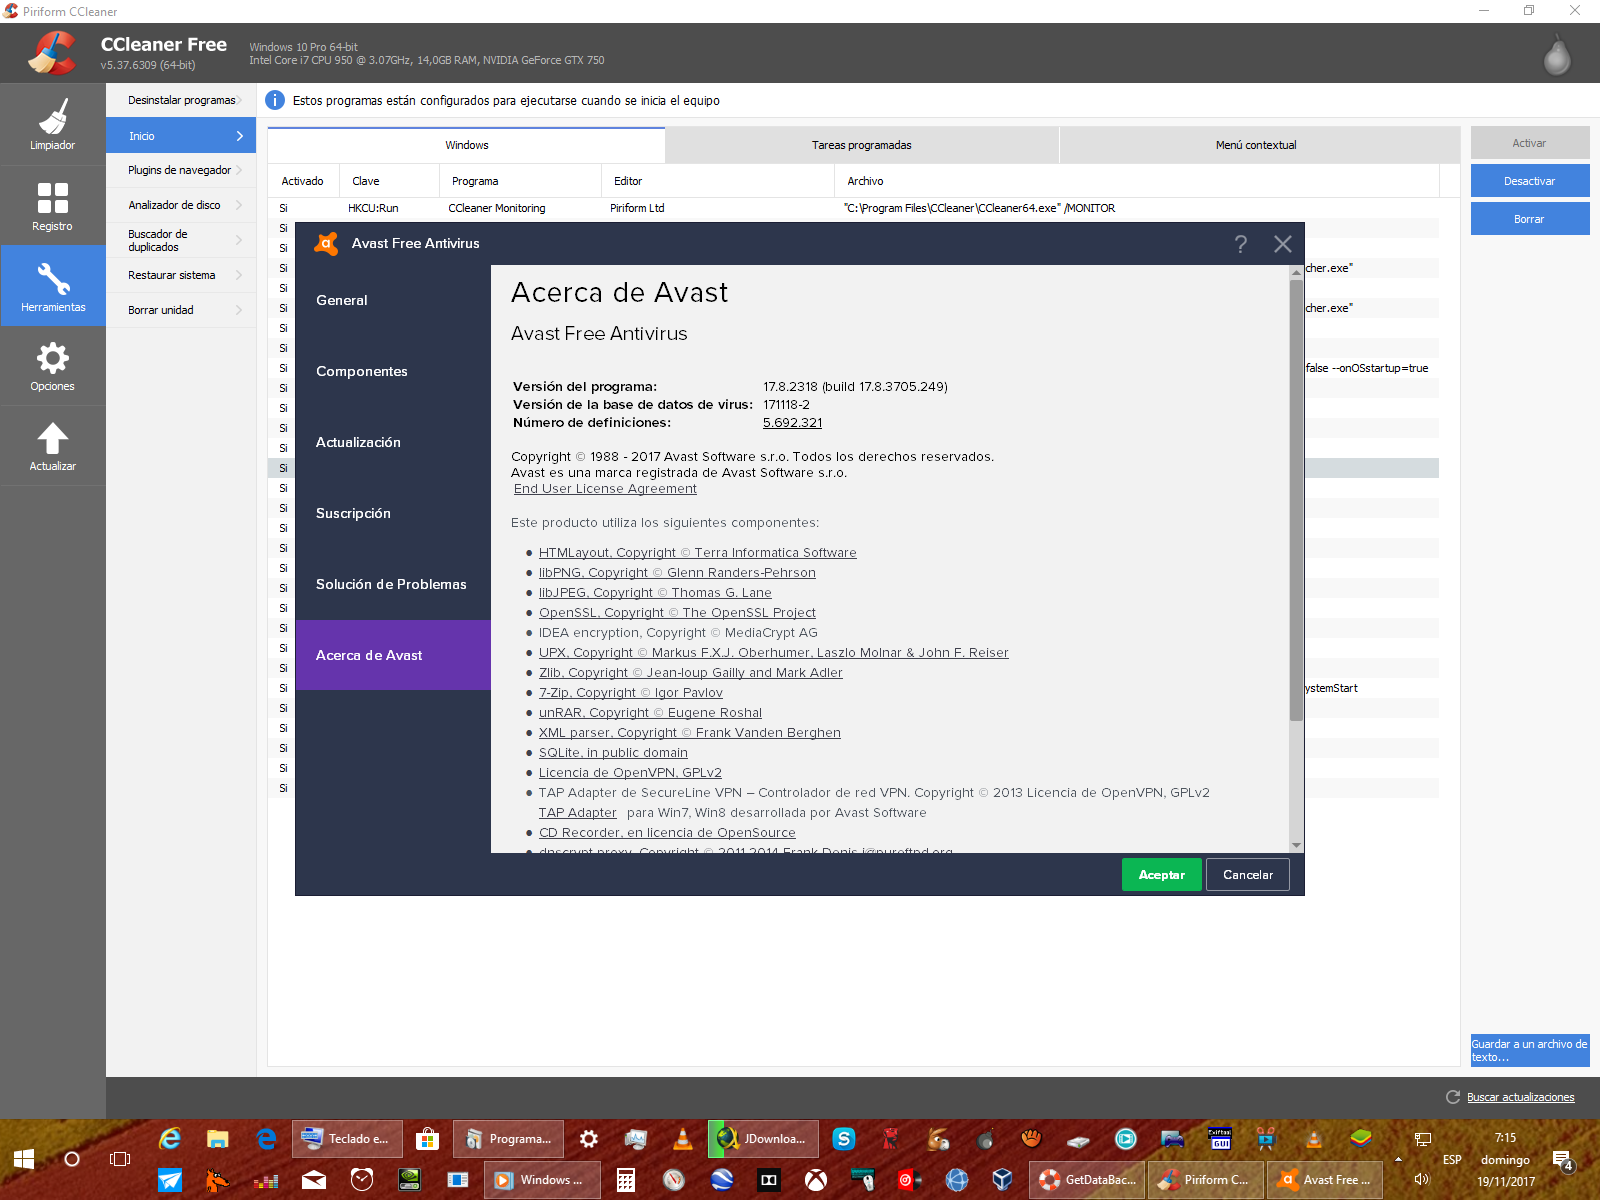1600x1200 pixels.
Task: Open Windows Start menu
Action: [x=24, y=1159]
